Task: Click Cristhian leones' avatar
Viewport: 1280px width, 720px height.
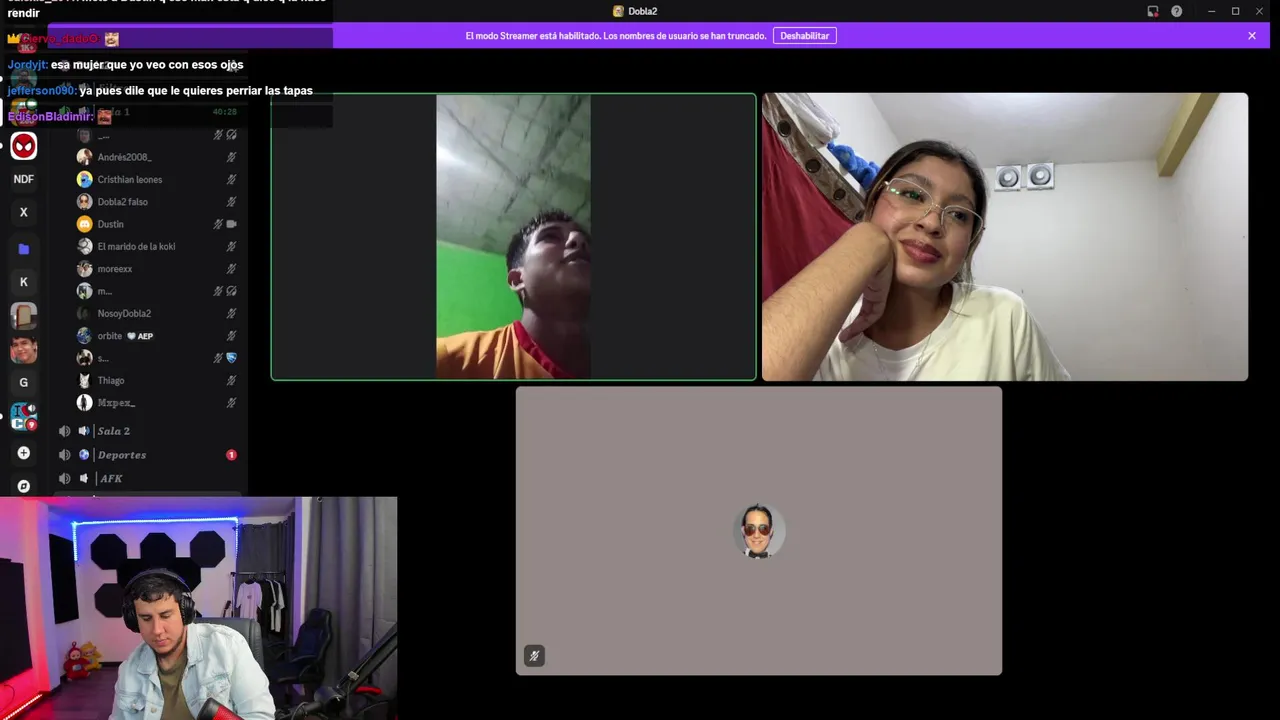Action: tap(85, 179)
